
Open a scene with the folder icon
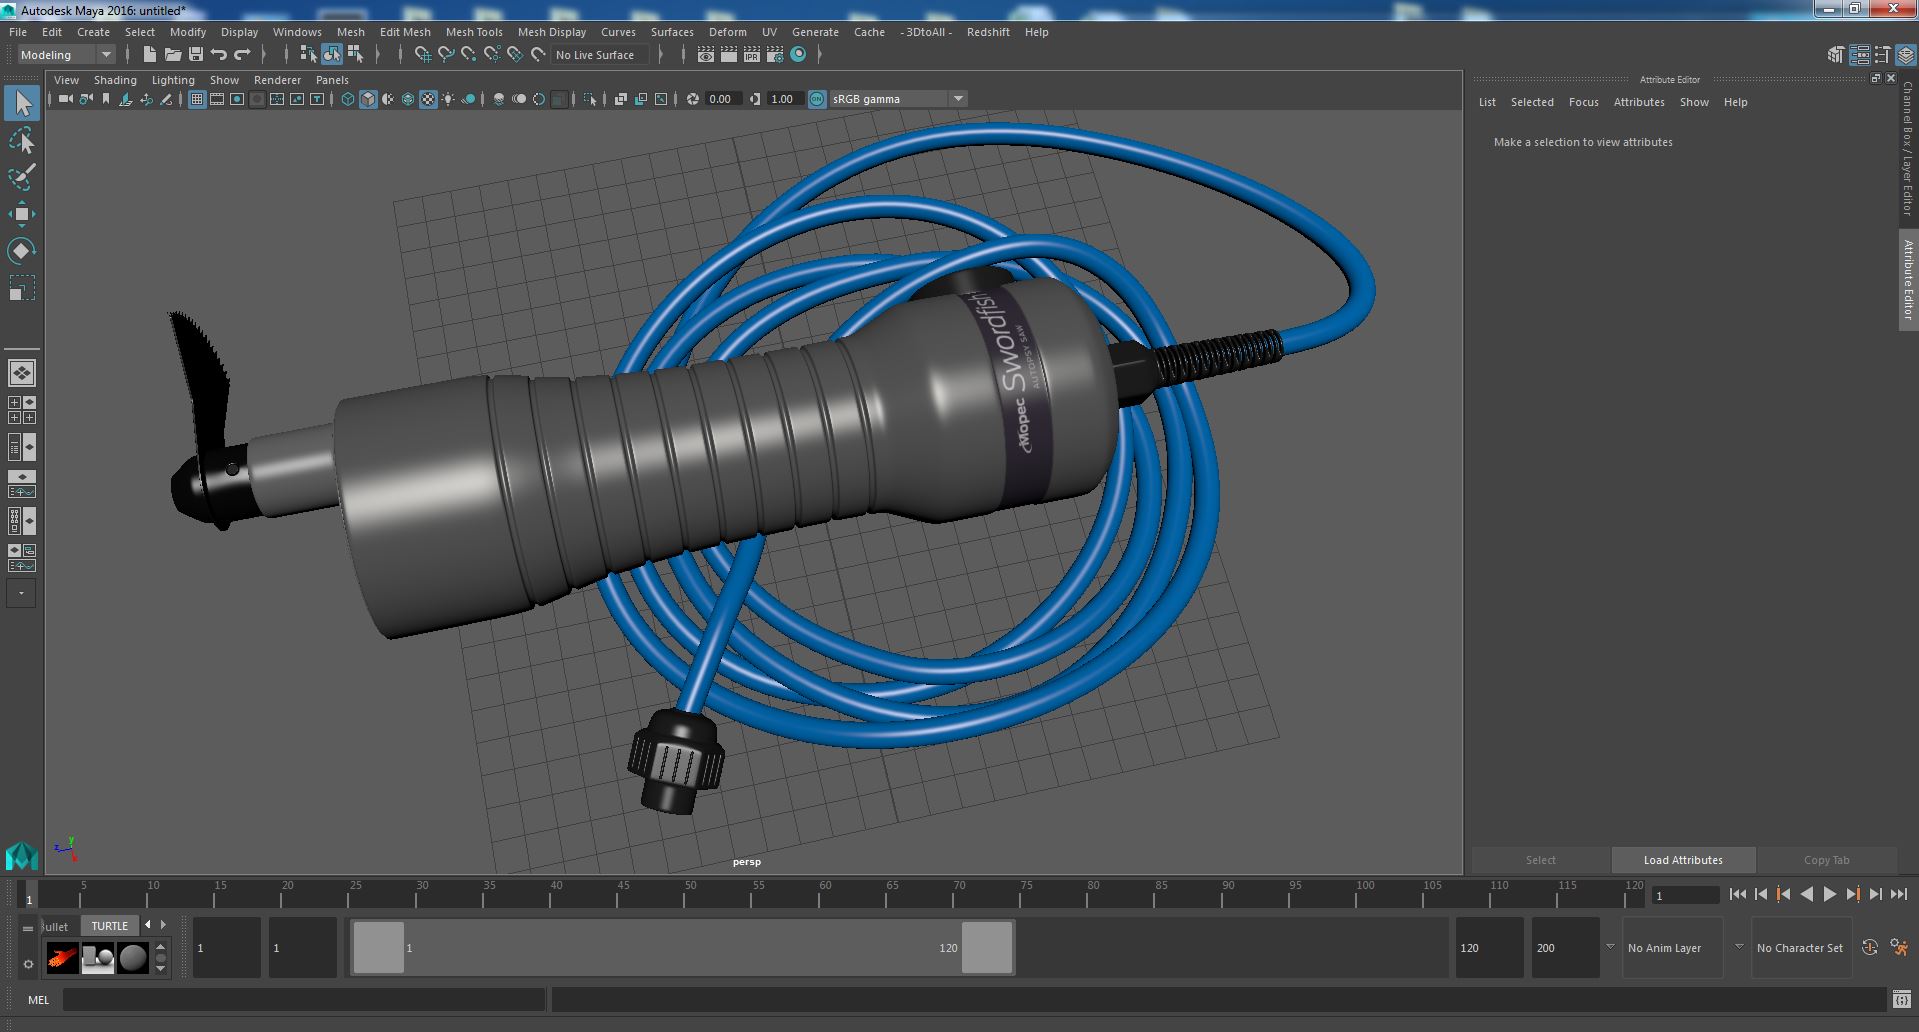[x=173, y=55]
